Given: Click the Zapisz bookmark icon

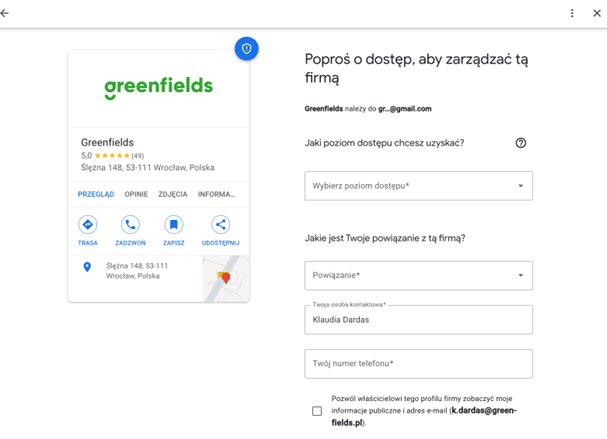Looking at the screenshot, I should [174, 225].
